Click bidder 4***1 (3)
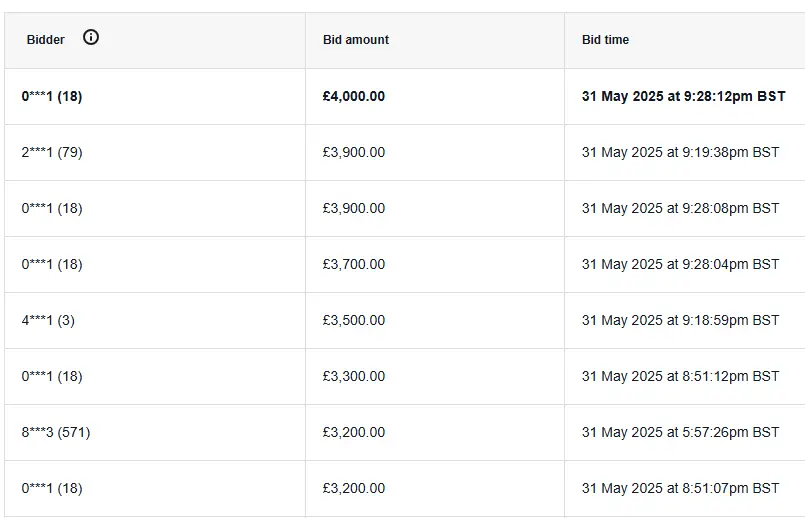The height and width of the screenshot is (518, 805). [48, 321]
